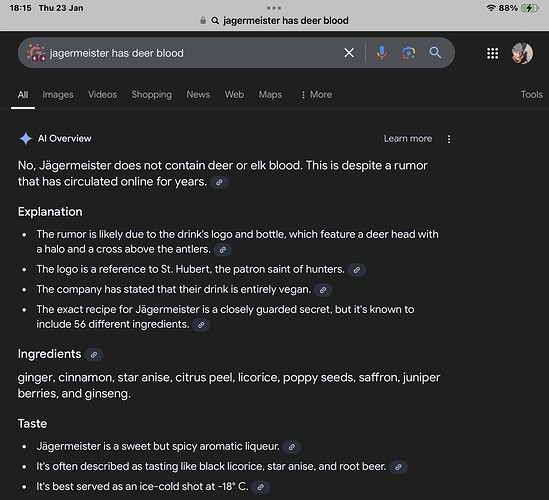The image size is (549, 500).
Task: Expand the More search filters menu
Action: tap(316, 95)
